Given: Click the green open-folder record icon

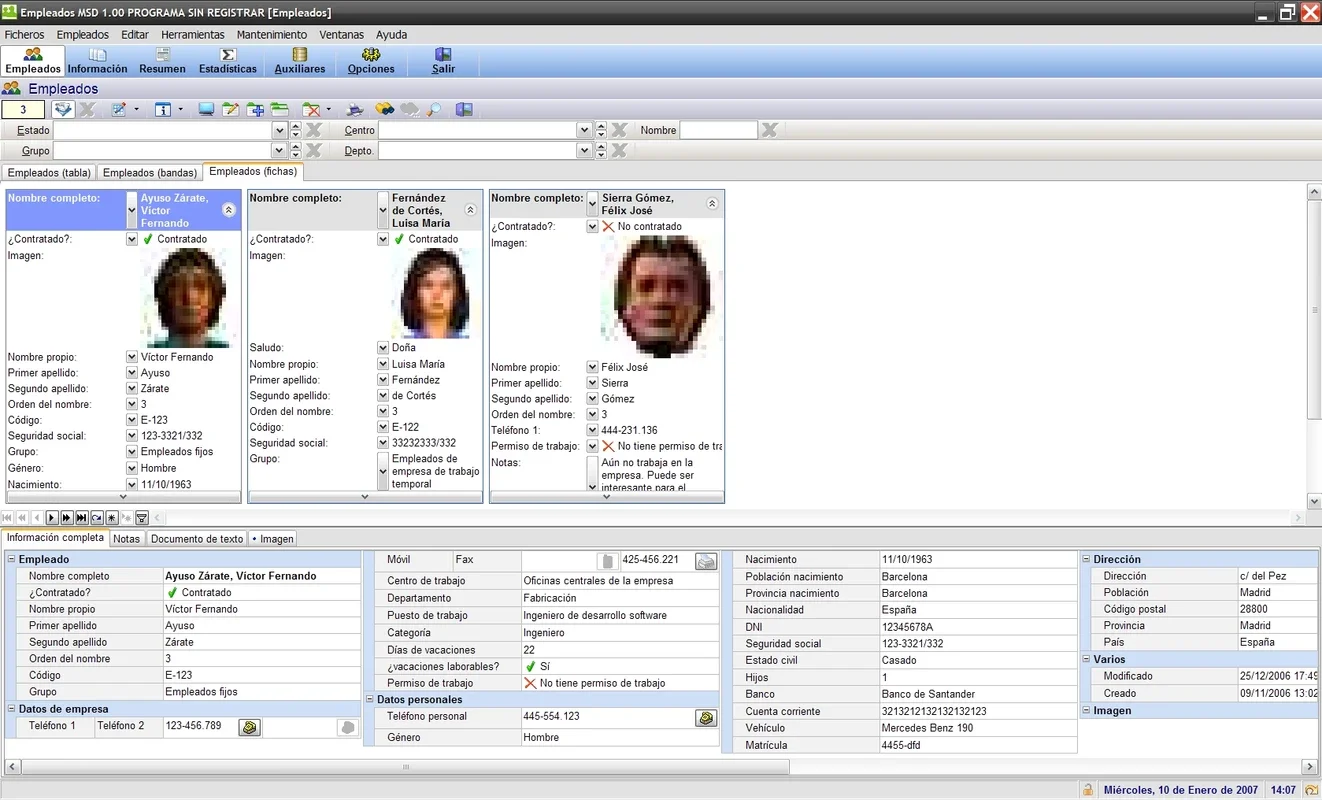Looking at the screenshot, I should pos(279,110).
